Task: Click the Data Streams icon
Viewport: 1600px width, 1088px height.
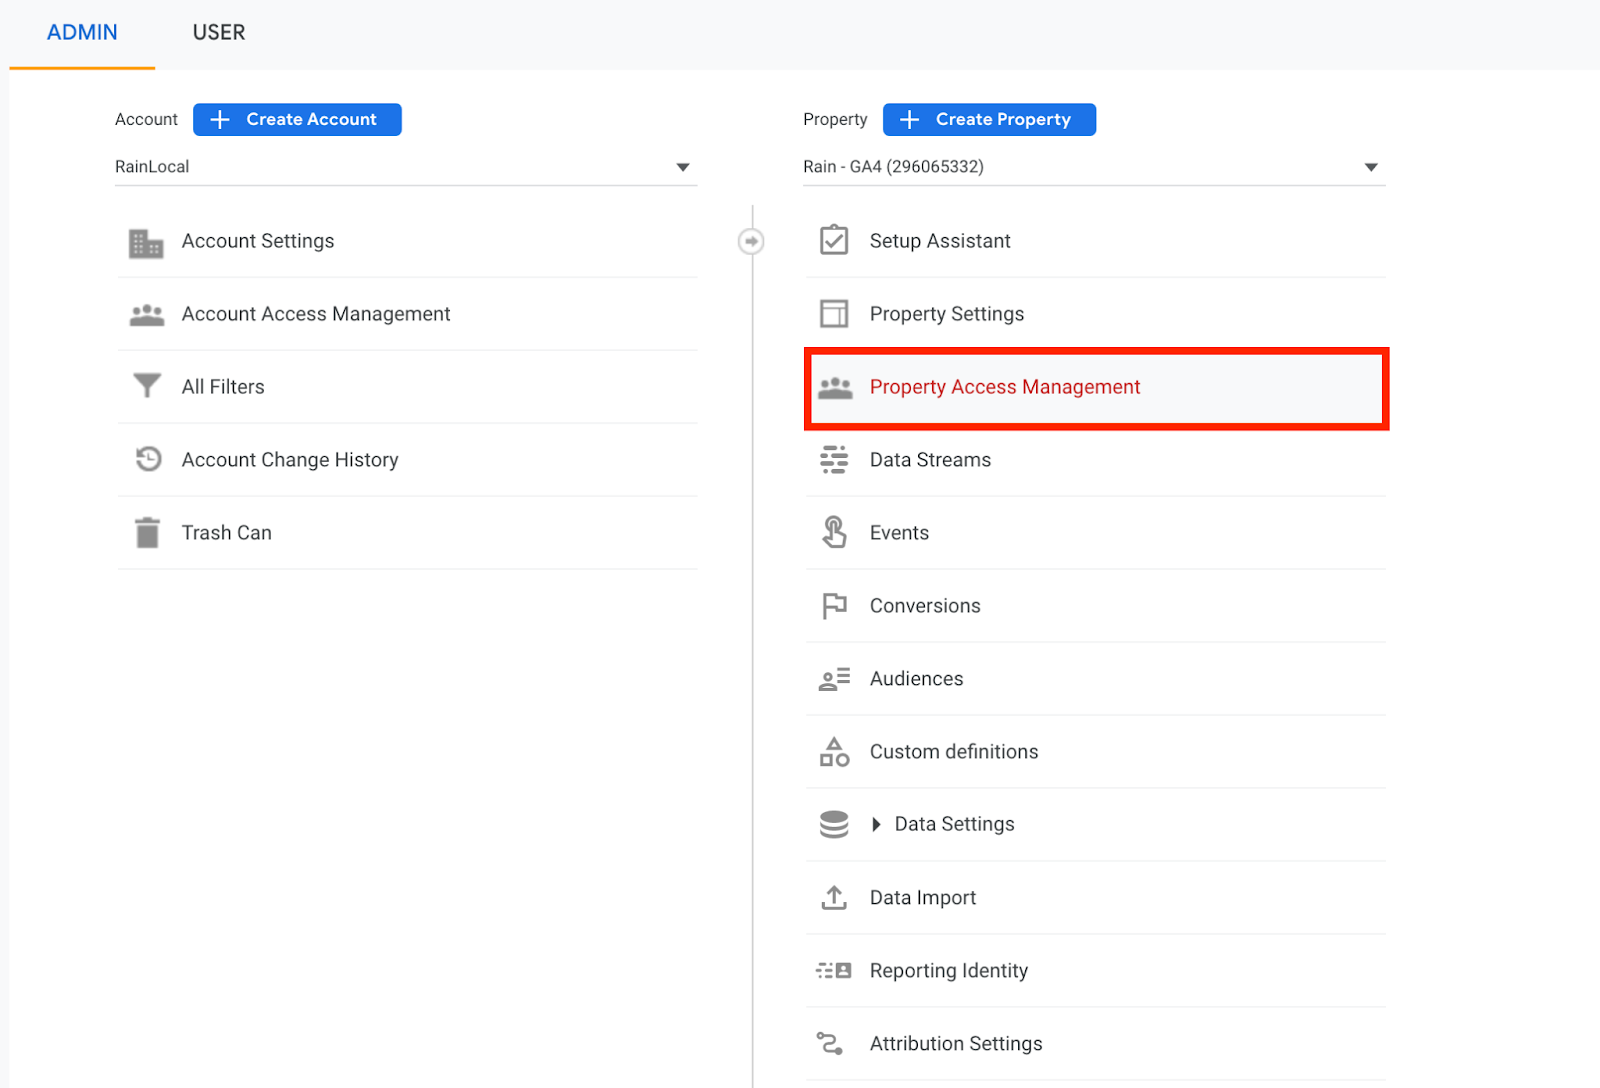Action: [x=834, y=460]
